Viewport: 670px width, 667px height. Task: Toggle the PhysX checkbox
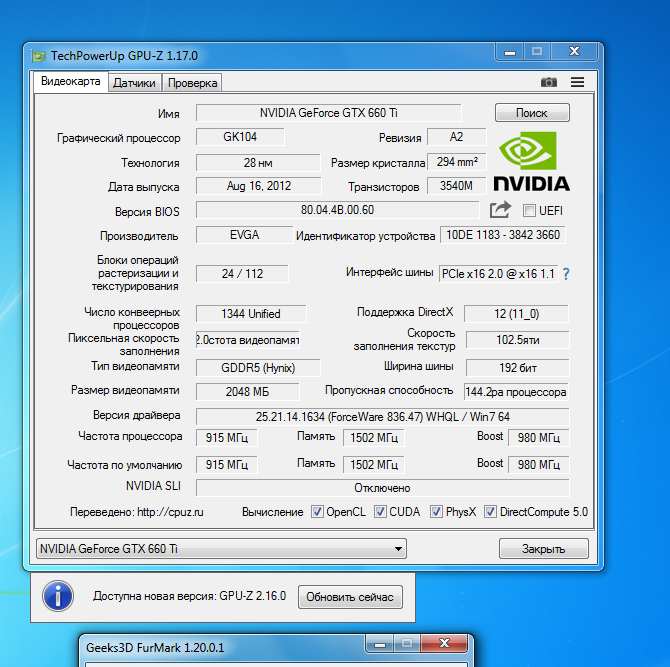tap(436, 512)
